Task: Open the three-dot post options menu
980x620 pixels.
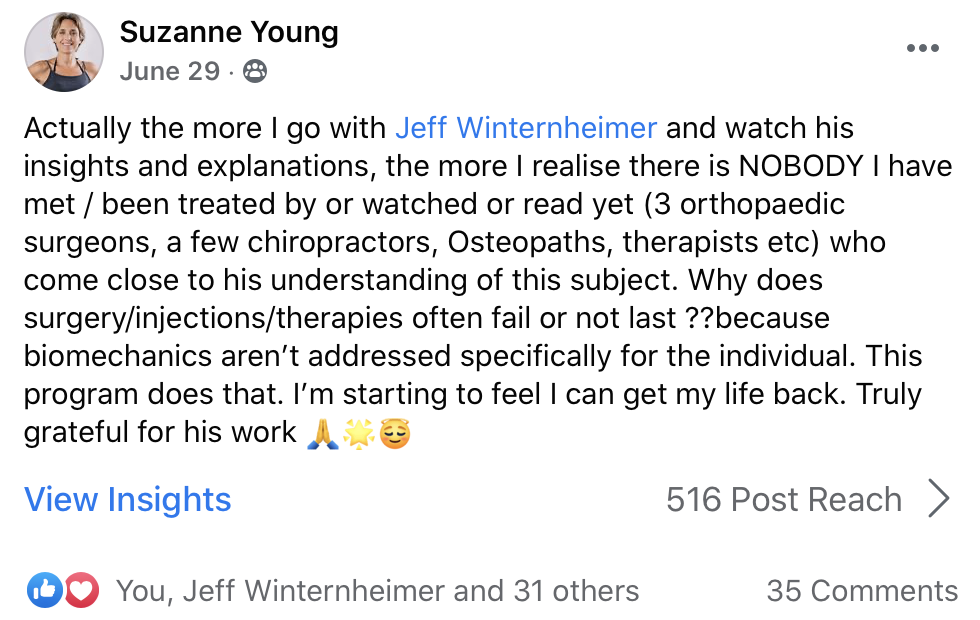Action: click(x=922, y=48)
